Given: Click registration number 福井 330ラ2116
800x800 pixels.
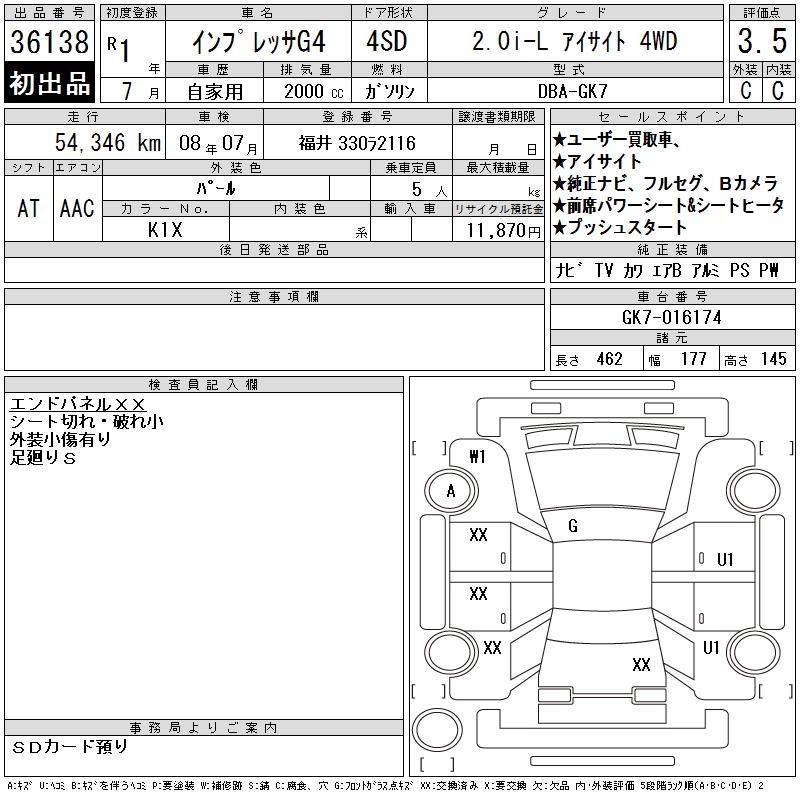Looking at the screenshot, I should (x=357, y=143).
